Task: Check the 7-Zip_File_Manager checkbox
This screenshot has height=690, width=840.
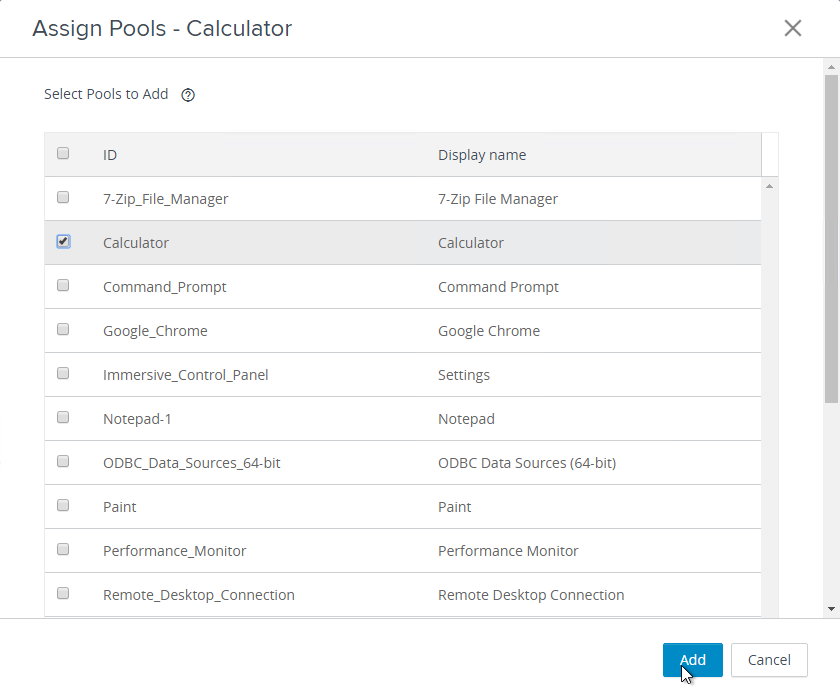Action: [63, 197]
